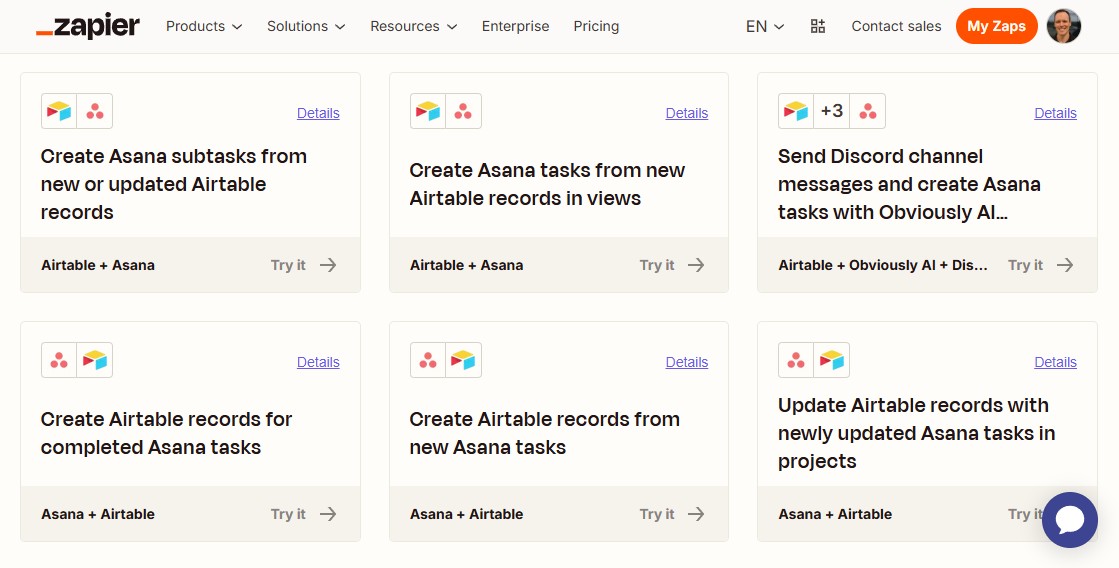Click 'Asana + Airtable' label on Update Airtable records card
The image size is (1119, 568).
pyautogui.click(x=835, y=514)
